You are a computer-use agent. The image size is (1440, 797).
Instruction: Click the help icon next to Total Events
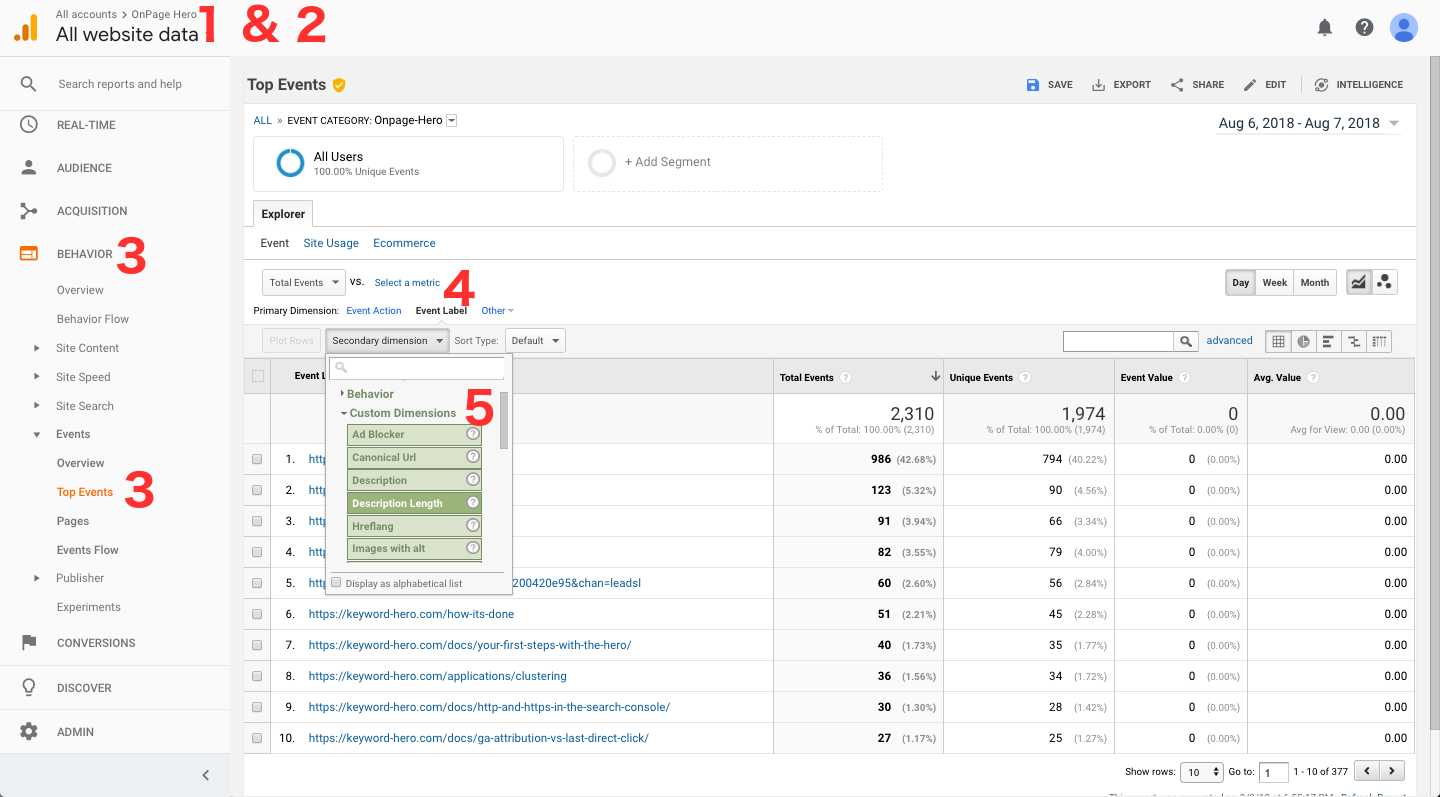coord(846,378)
